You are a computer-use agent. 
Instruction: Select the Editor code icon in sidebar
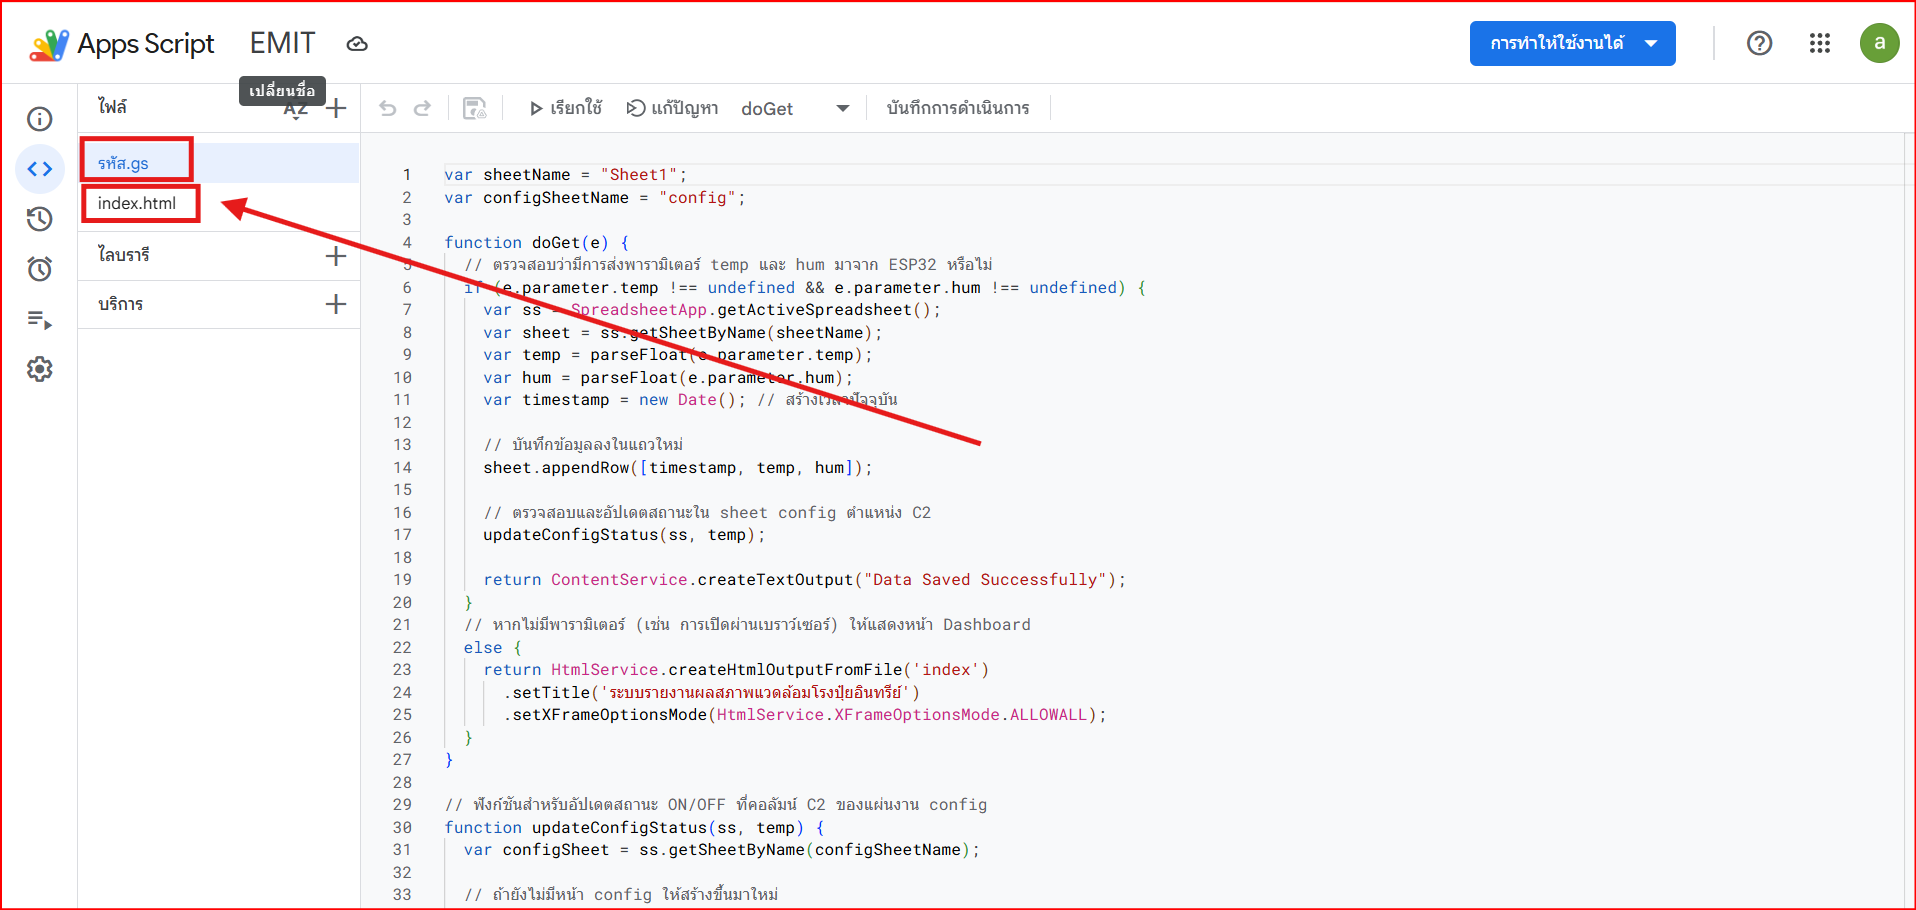[40, 169]
